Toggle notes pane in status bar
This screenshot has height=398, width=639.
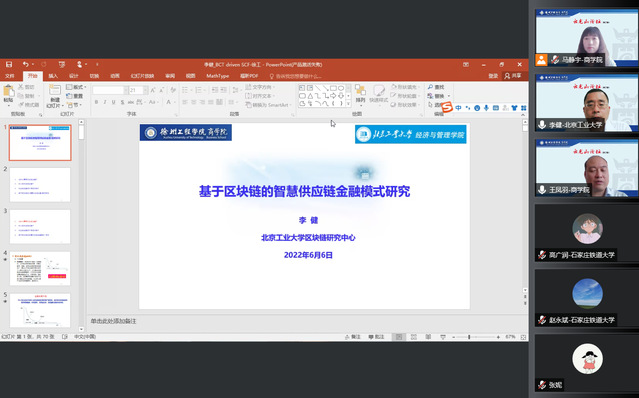click(x=353, y=337)
